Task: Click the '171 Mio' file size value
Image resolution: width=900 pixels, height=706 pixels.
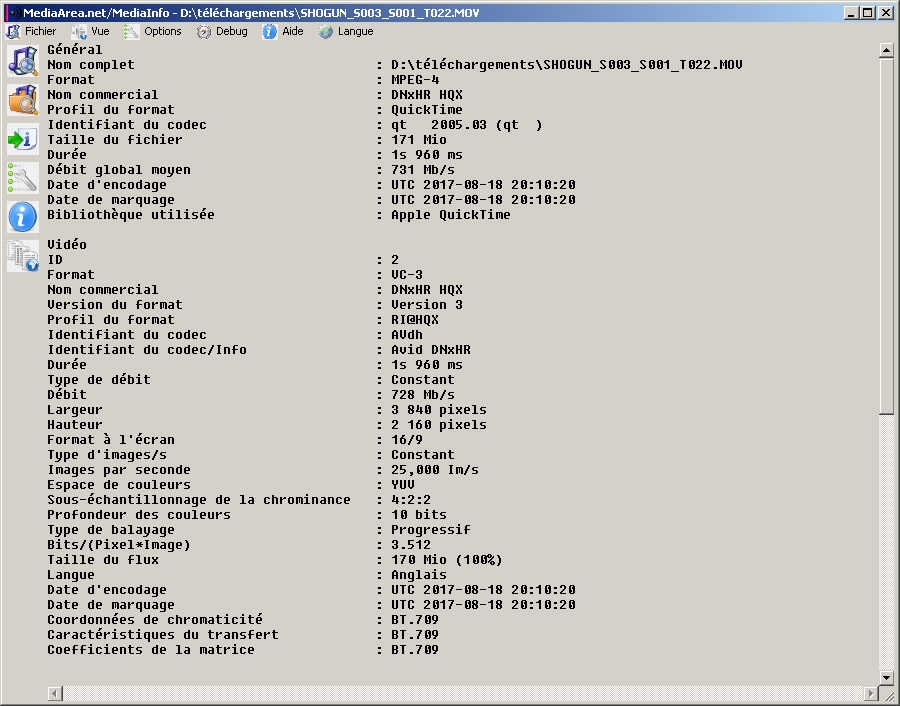Action: pos(418,139)
